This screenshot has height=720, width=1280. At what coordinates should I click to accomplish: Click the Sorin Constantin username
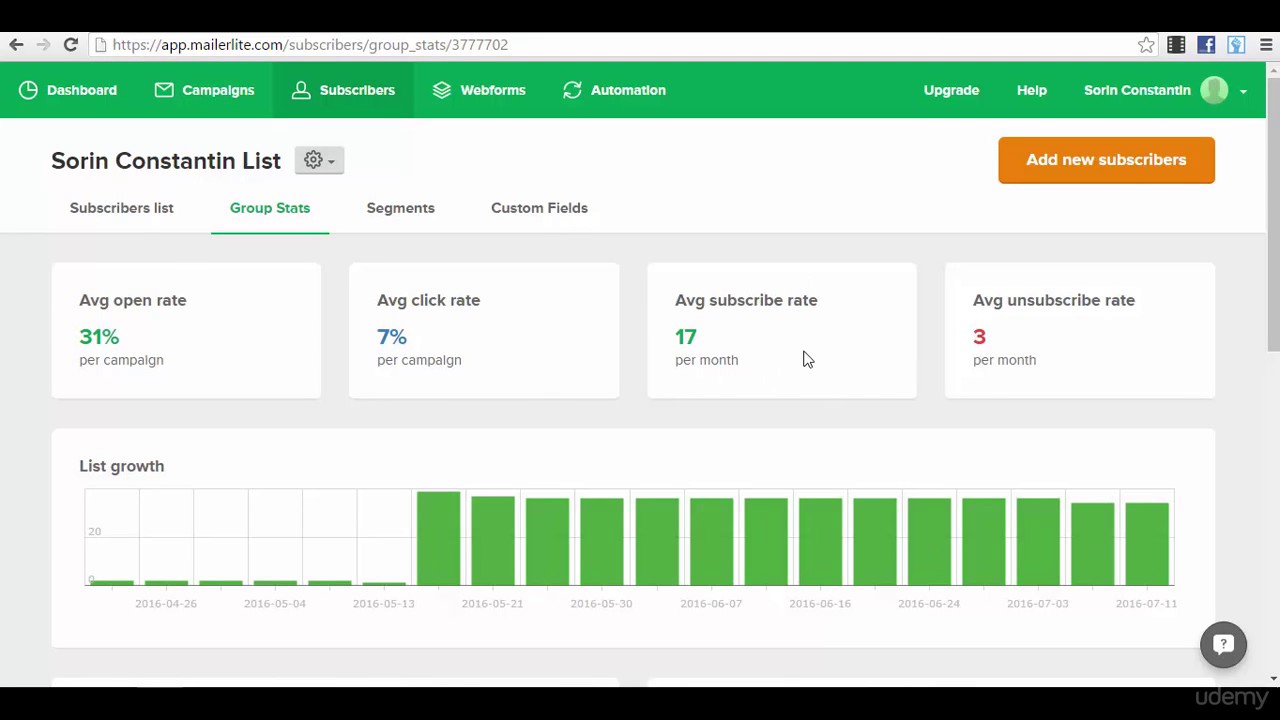coord(1137,90)
